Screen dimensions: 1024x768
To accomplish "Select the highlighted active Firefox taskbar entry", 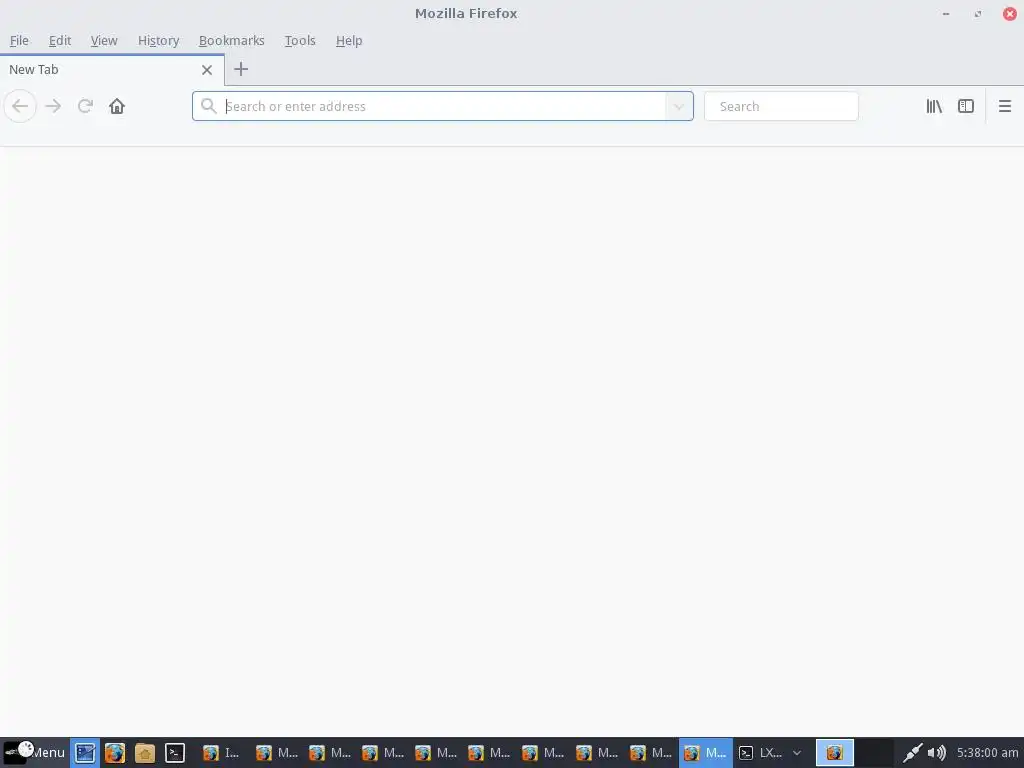I will pyautogui.click(x=706, y=753).
